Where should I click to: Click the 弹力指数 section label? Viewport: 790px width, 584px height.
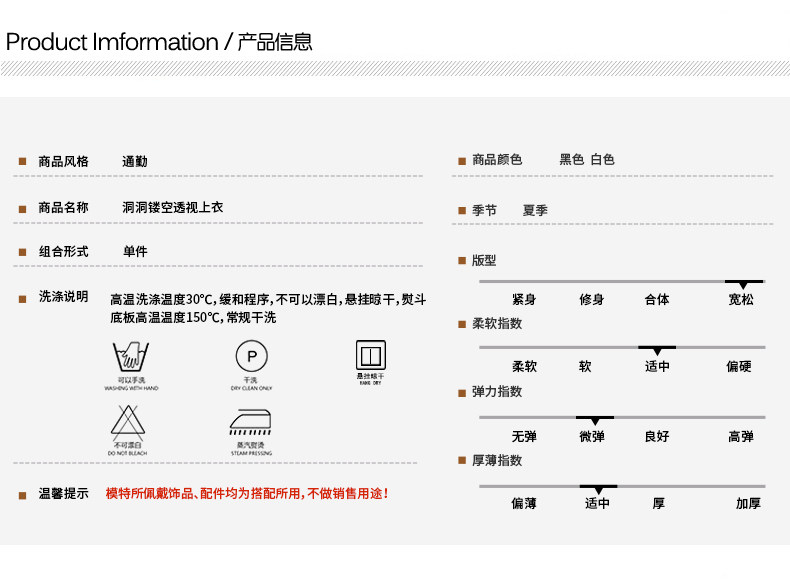[497, 392]
